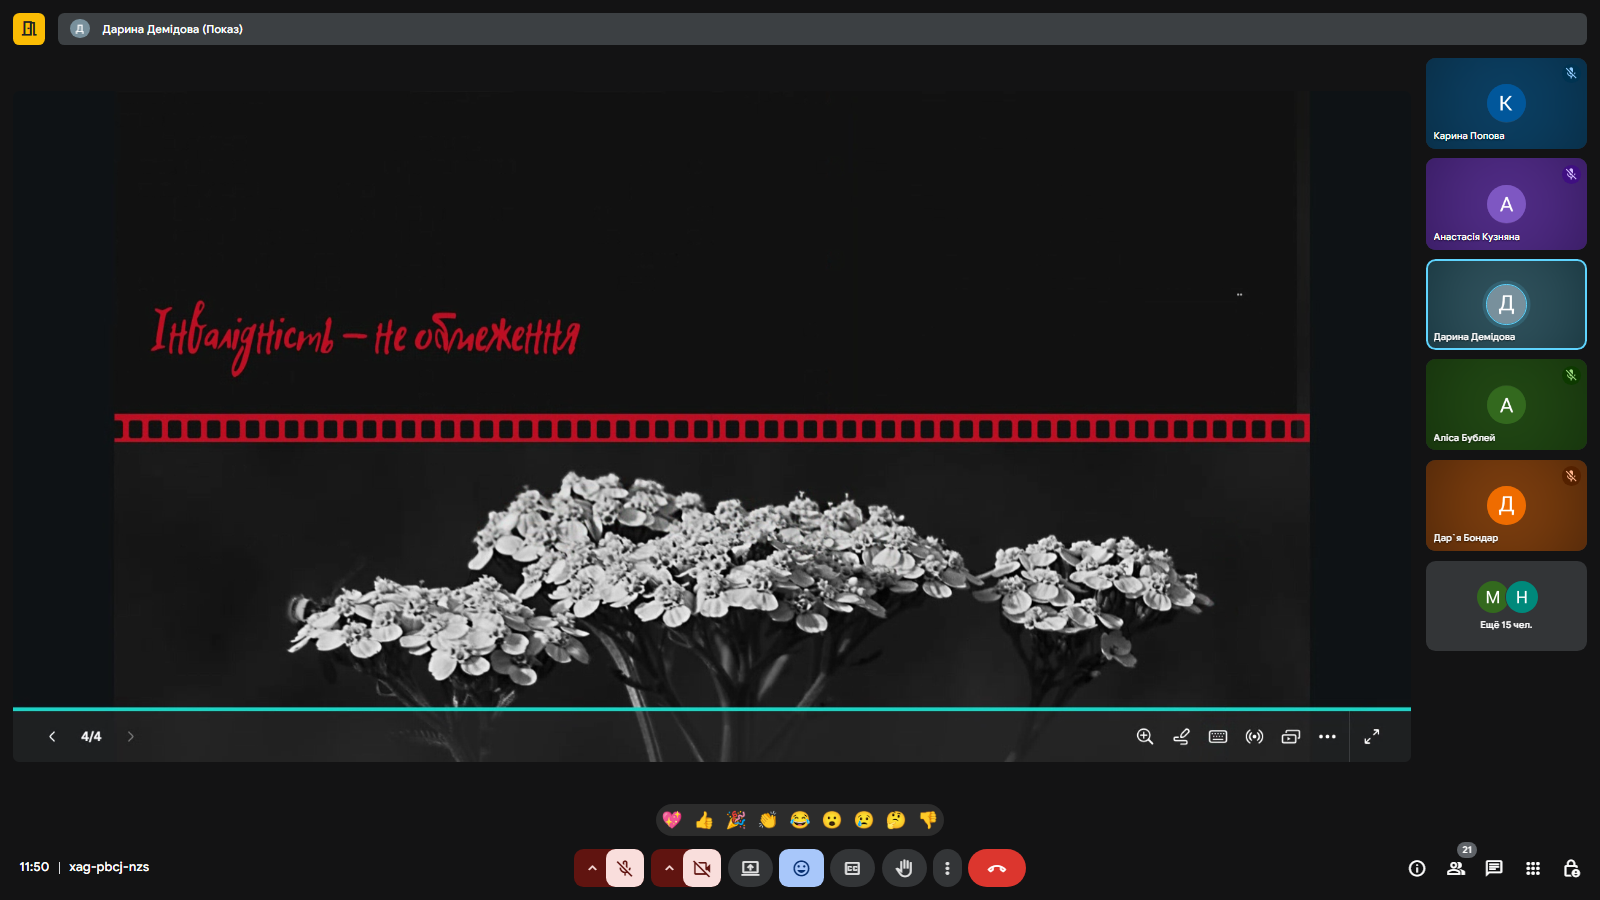Open the chat panel icon
The image size is (1600, 900).
[x=1494, y=868]
